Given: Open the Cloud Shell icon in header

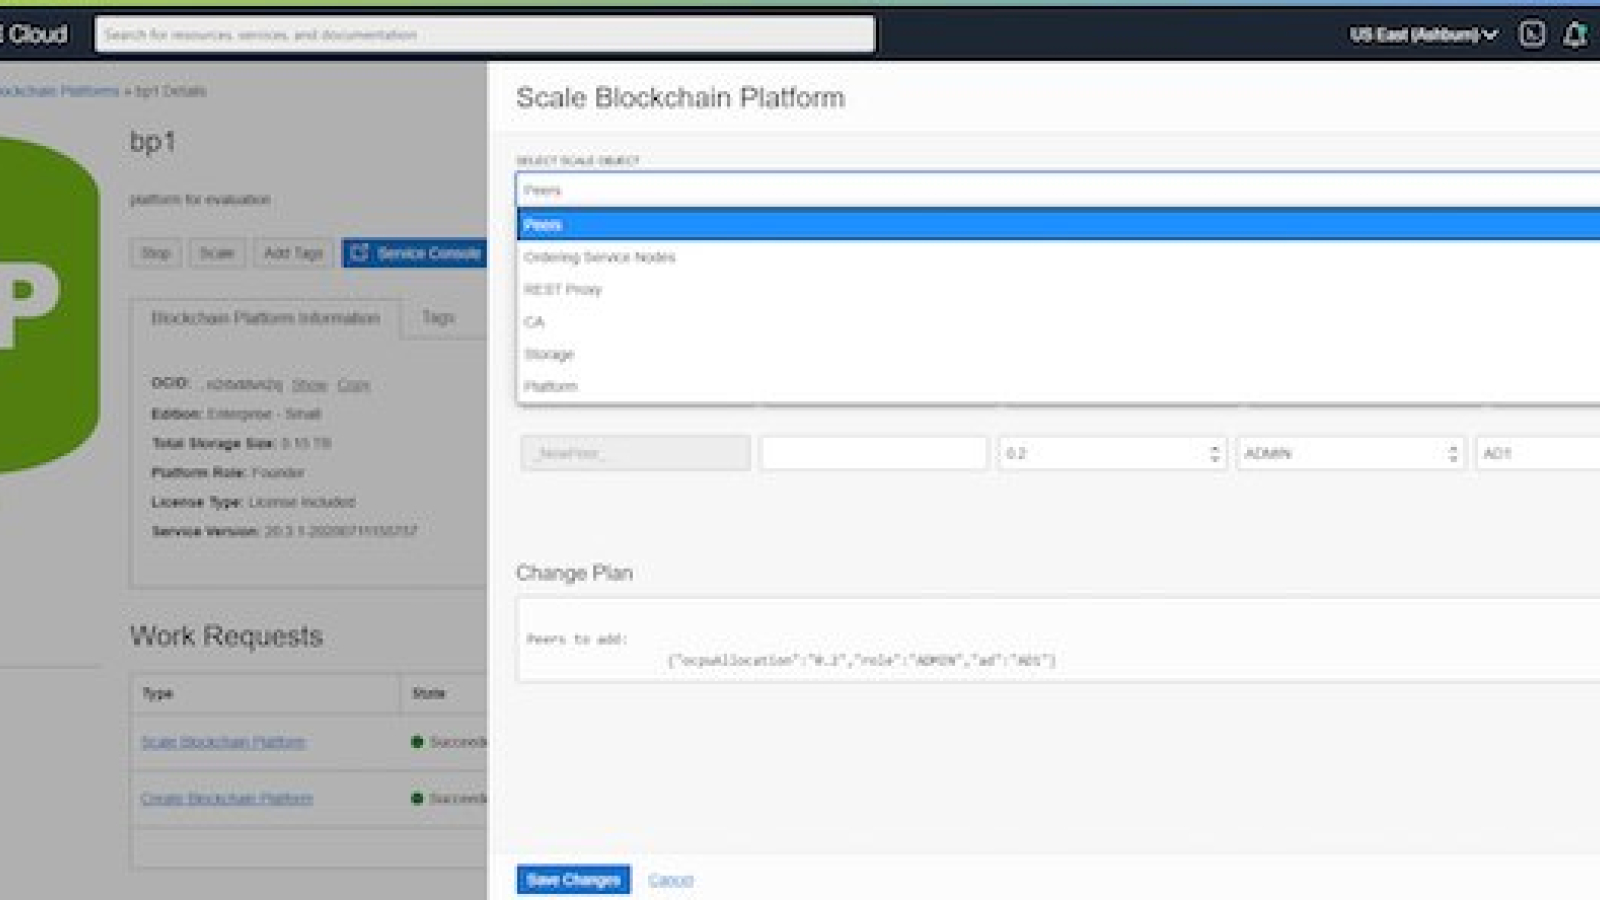Looking at the screenshot, I should tap(1531, 34).
